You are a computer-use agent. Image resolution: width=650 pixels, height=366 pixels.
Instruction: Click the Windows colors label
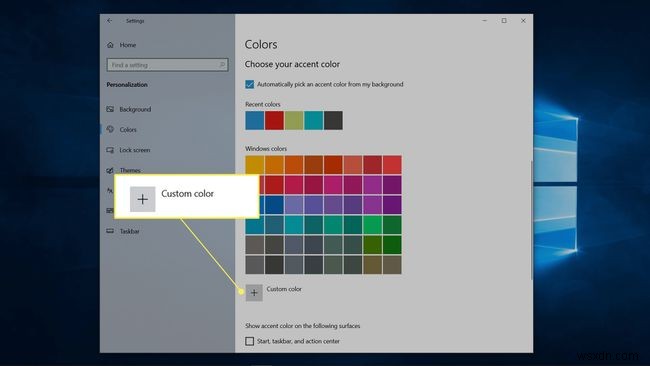pyautogui.click(x=266, y=148)
